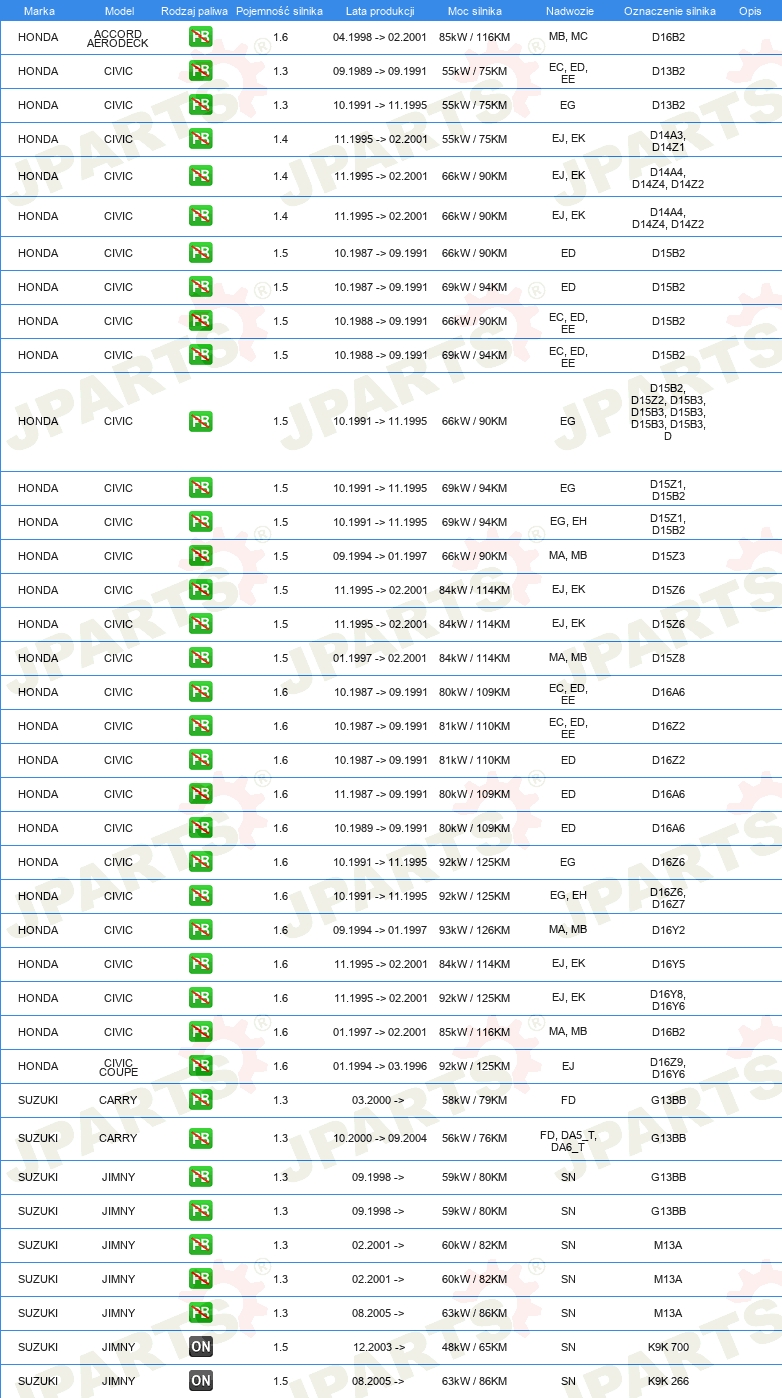Click the engine code D16Y5
Viewport: 782px width, 1398px height.
coord(668,964)
